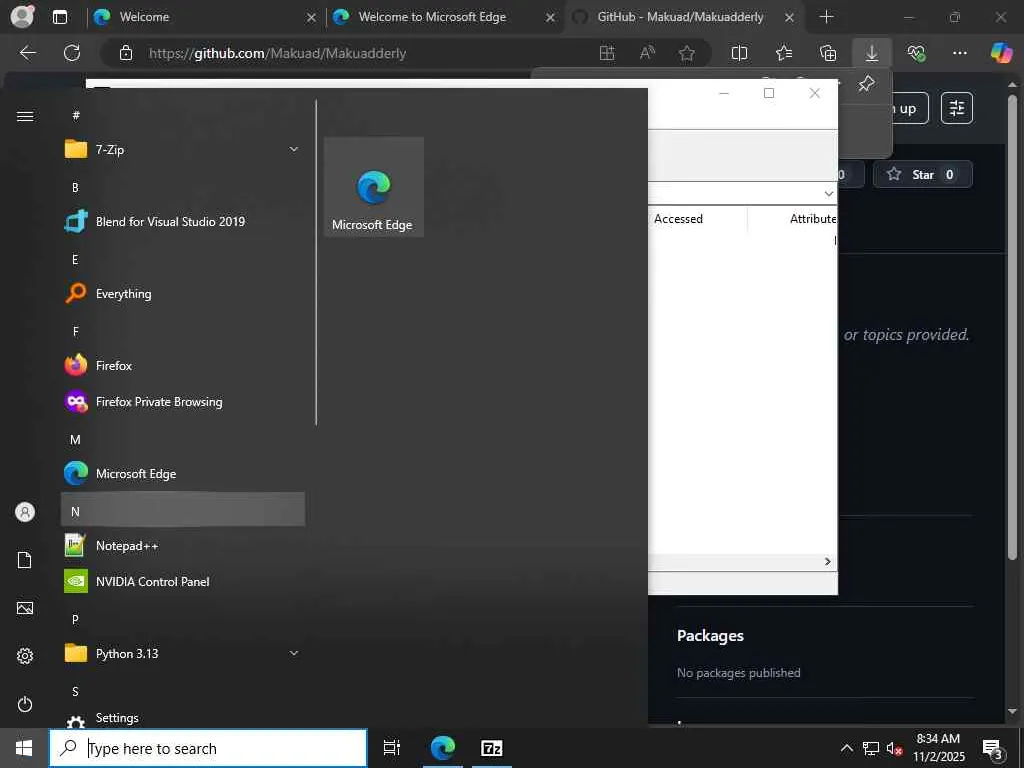The image size is (1024, 768).
Task: Open Edge tab actions menu
Action: [60, 17]
